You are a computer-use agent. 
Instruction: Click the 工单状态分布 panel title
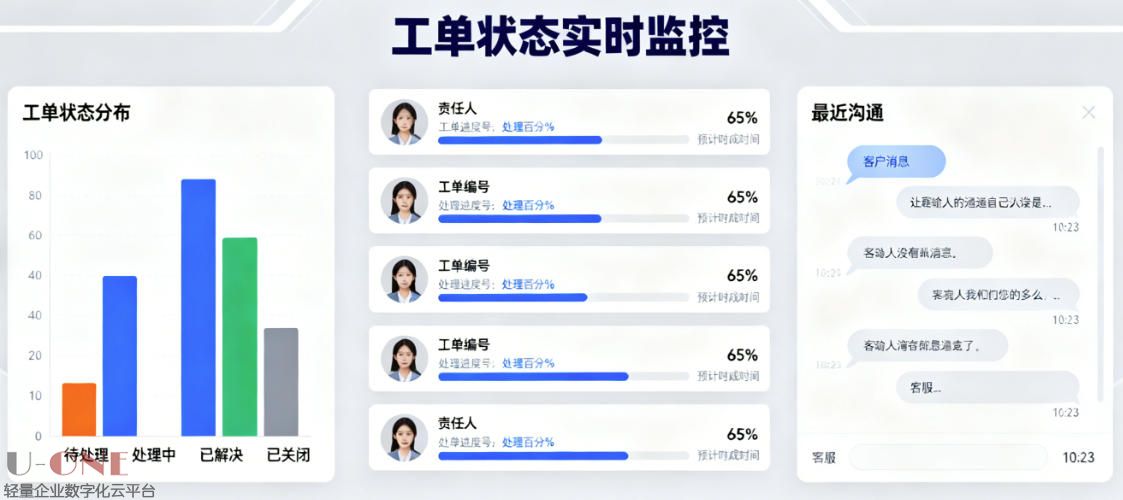point(76,113)
